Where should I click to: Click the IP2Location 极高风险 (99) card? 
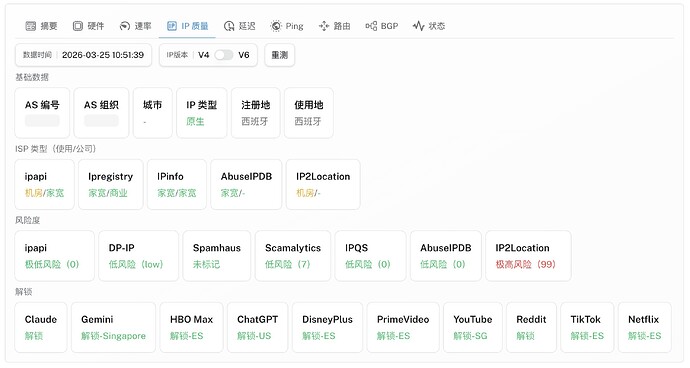point(528,256)
